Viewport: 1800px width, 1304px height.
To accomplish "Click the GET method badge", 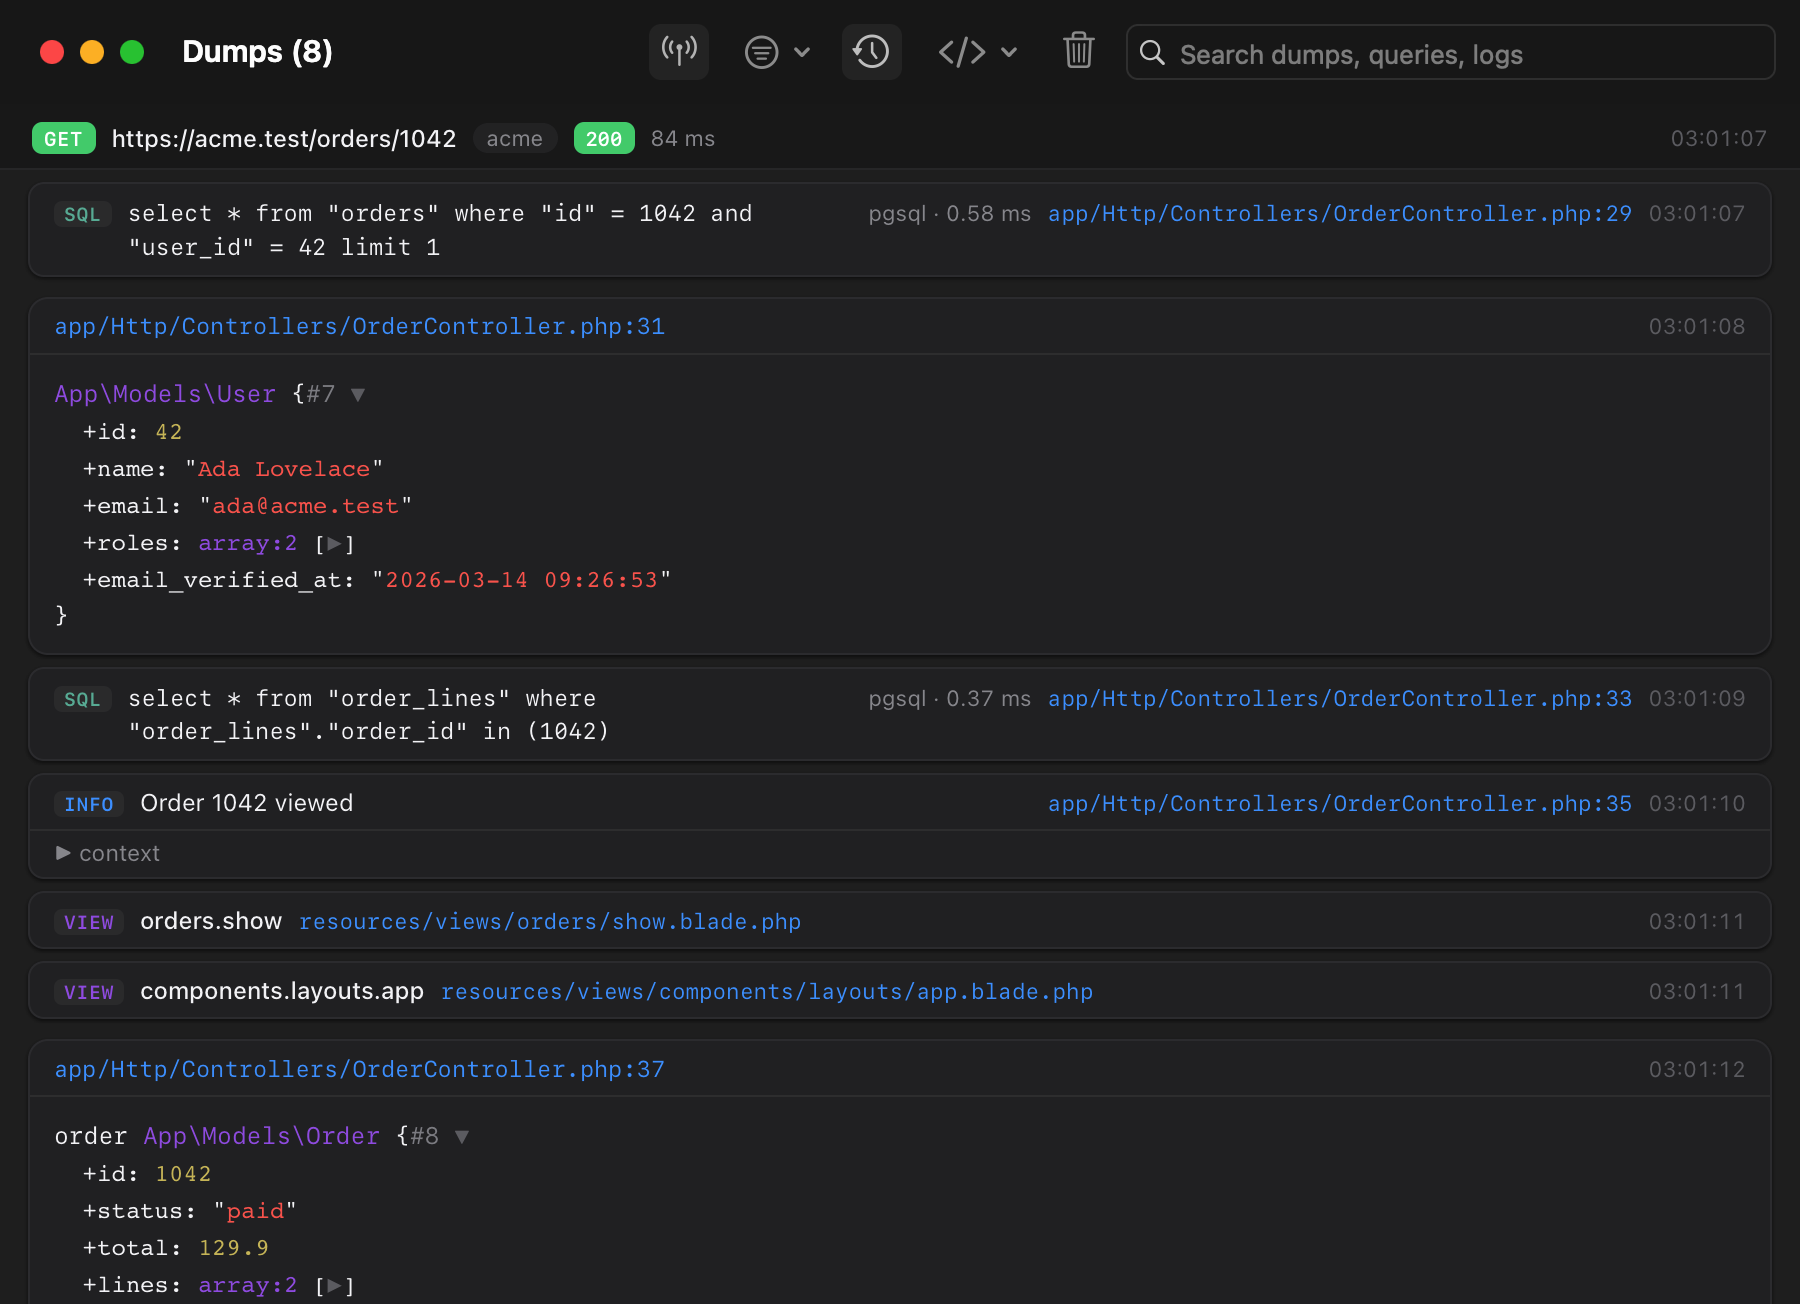I will pos(64,139).
